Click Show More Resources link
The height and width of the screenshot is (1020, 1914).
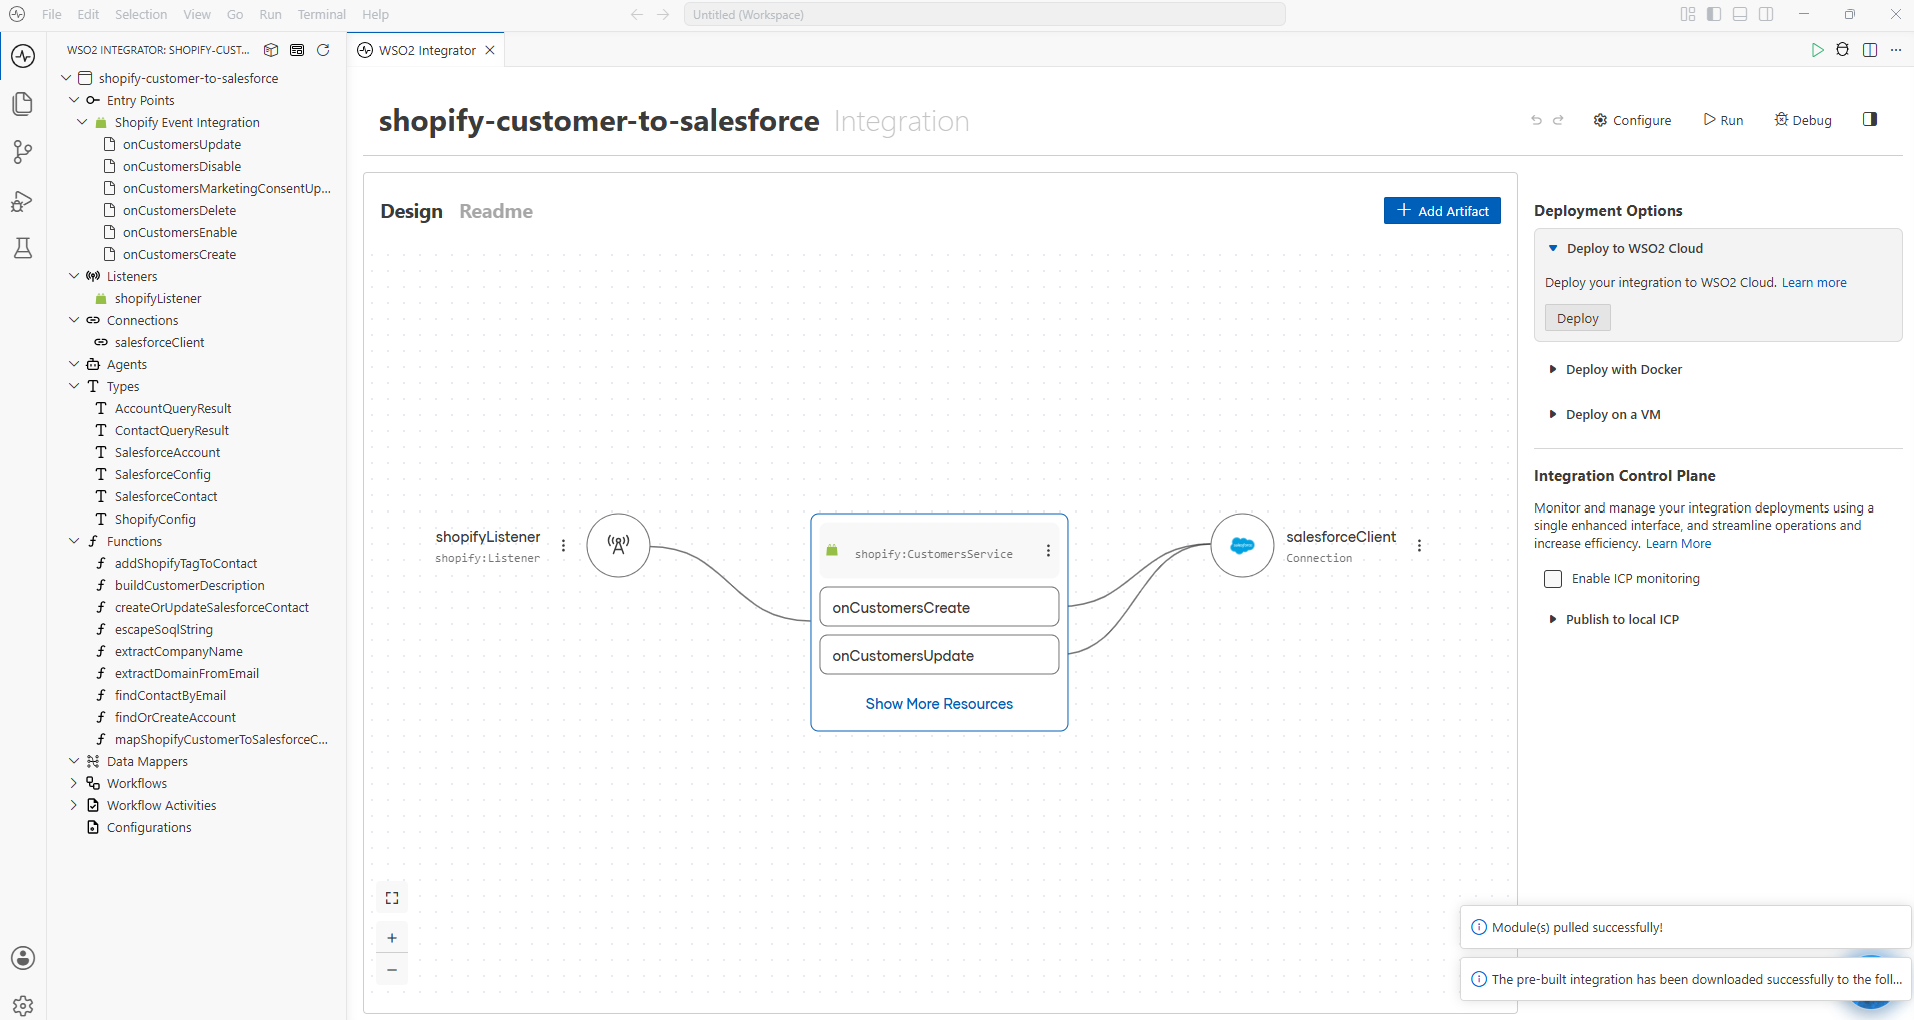939,704
